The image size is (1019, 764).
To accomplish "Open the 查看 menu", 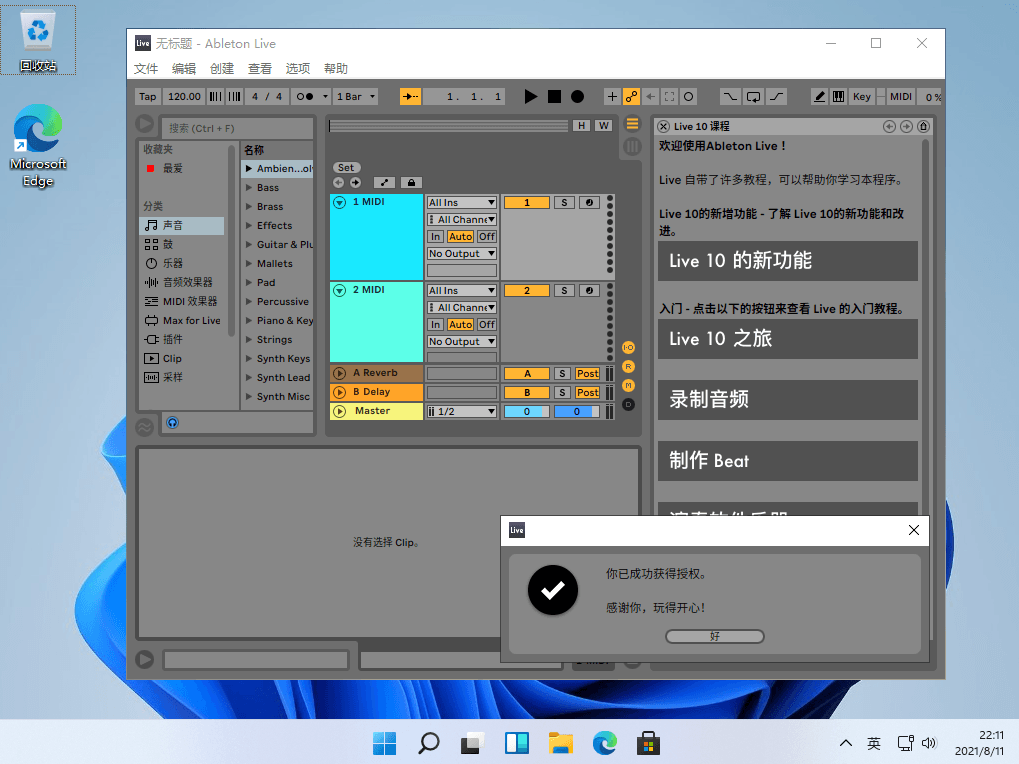I will coord(260,68).
